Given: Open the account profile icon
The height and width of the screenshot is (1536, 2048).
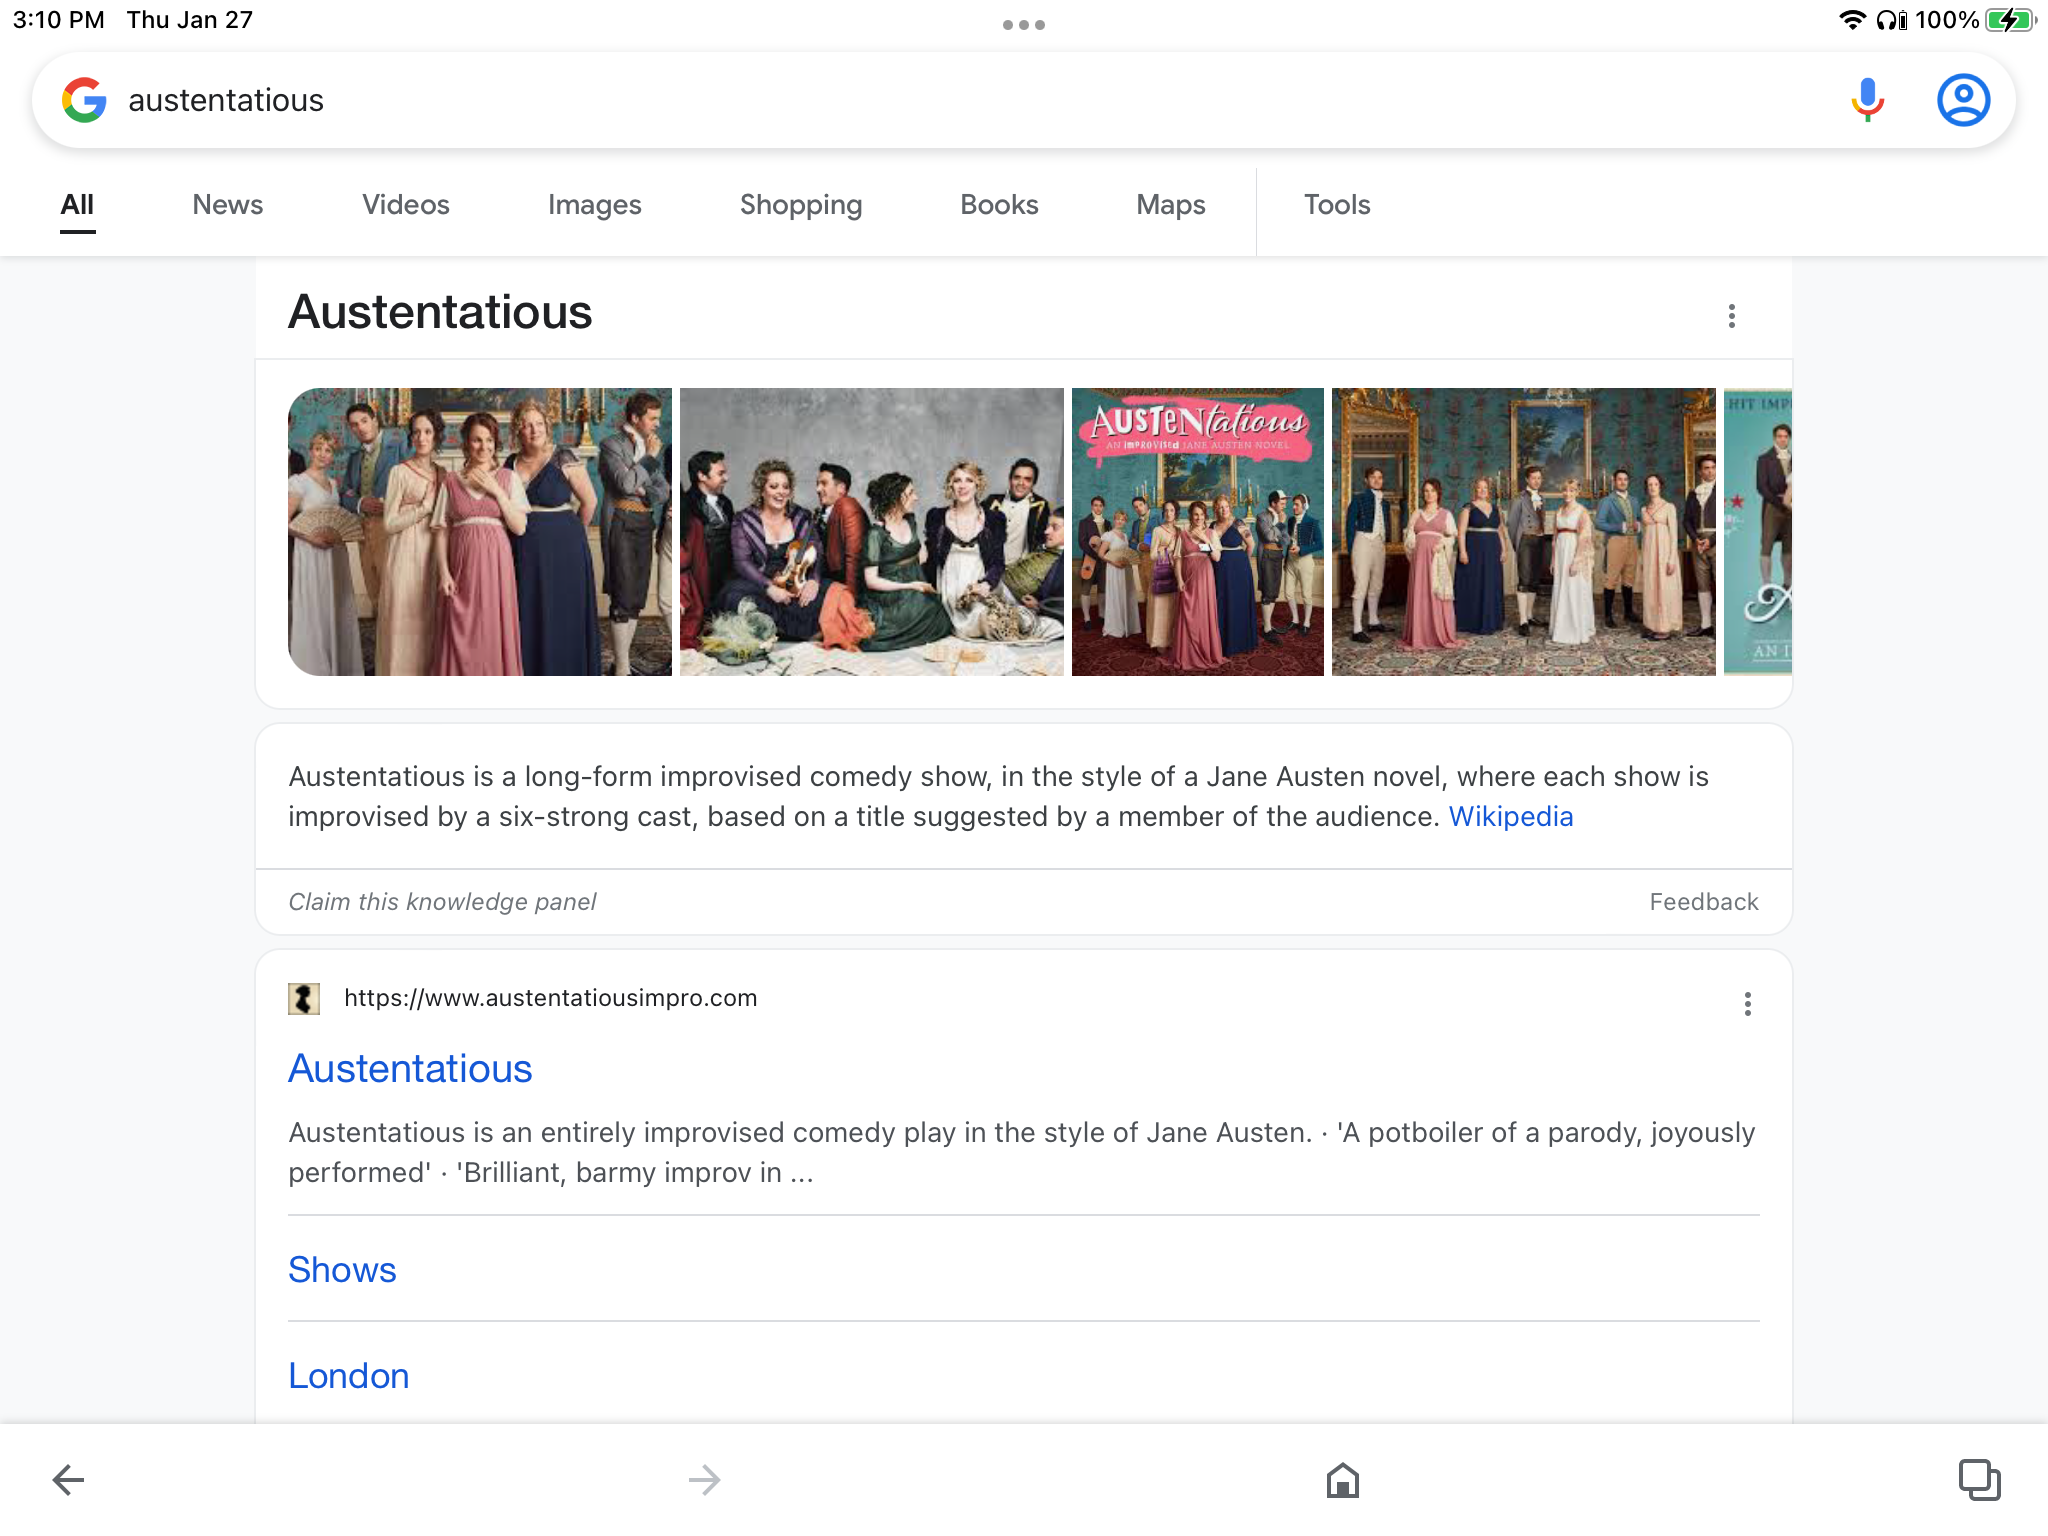Looking at the screenshot, I should pos(1963,100).
